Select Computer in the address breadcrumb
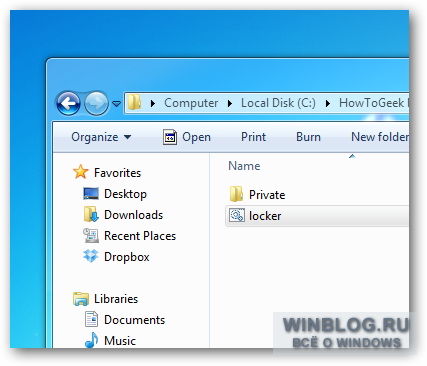 click(x=191, y=103)
